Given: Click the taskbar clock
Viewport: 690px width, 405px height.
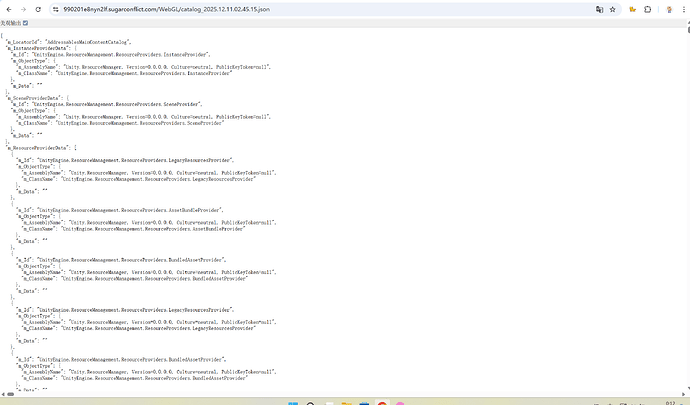Looking at the screenshot, I should point(668,401).
